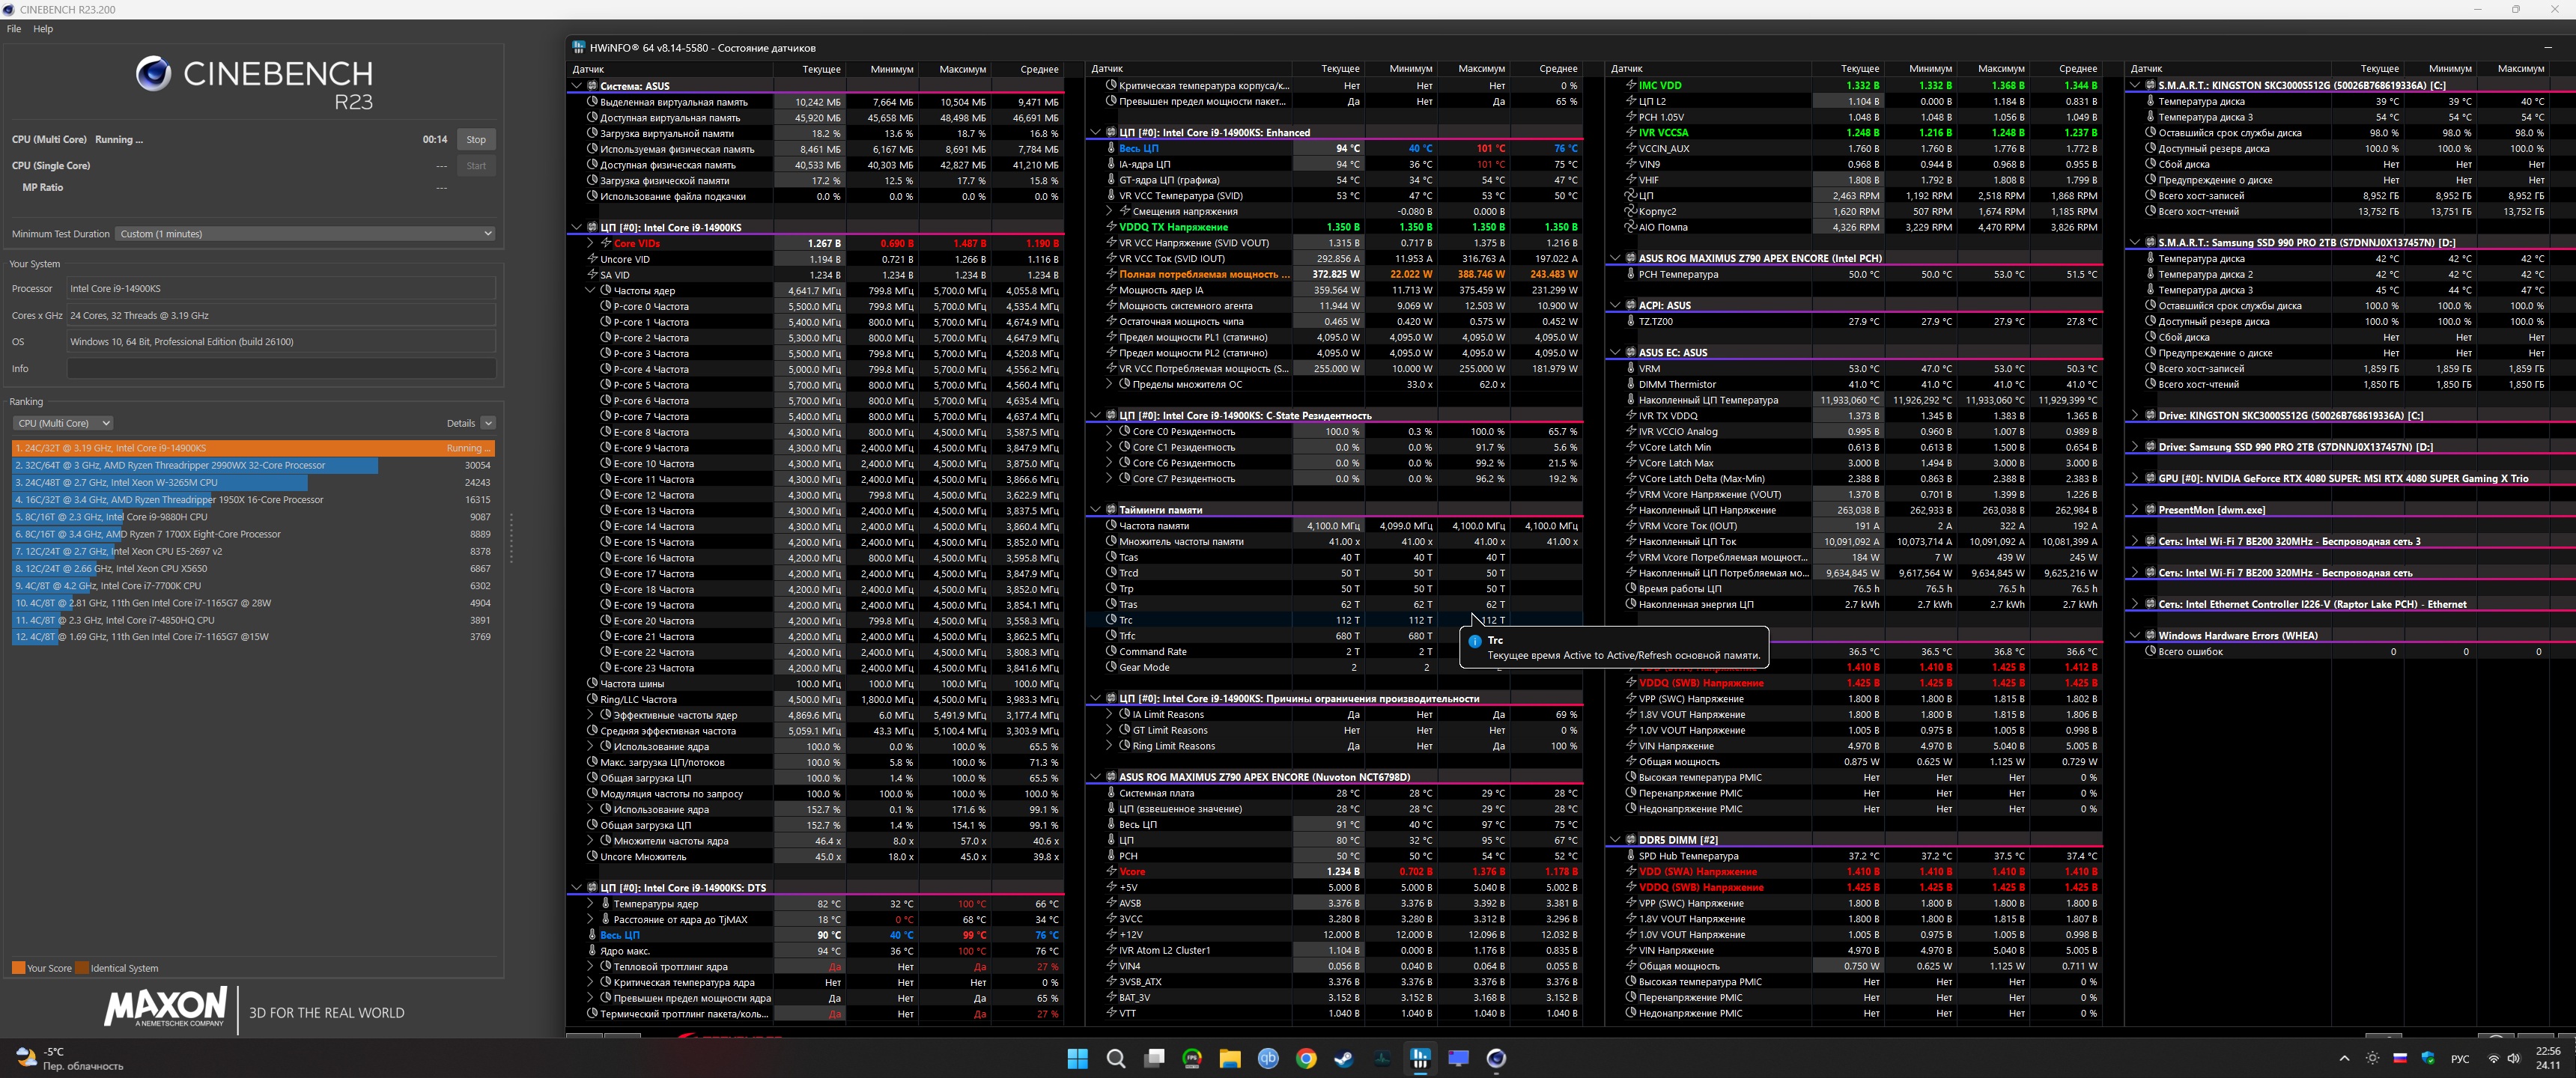Click the Cinebench logo sphere icon

tap(153, 73)
